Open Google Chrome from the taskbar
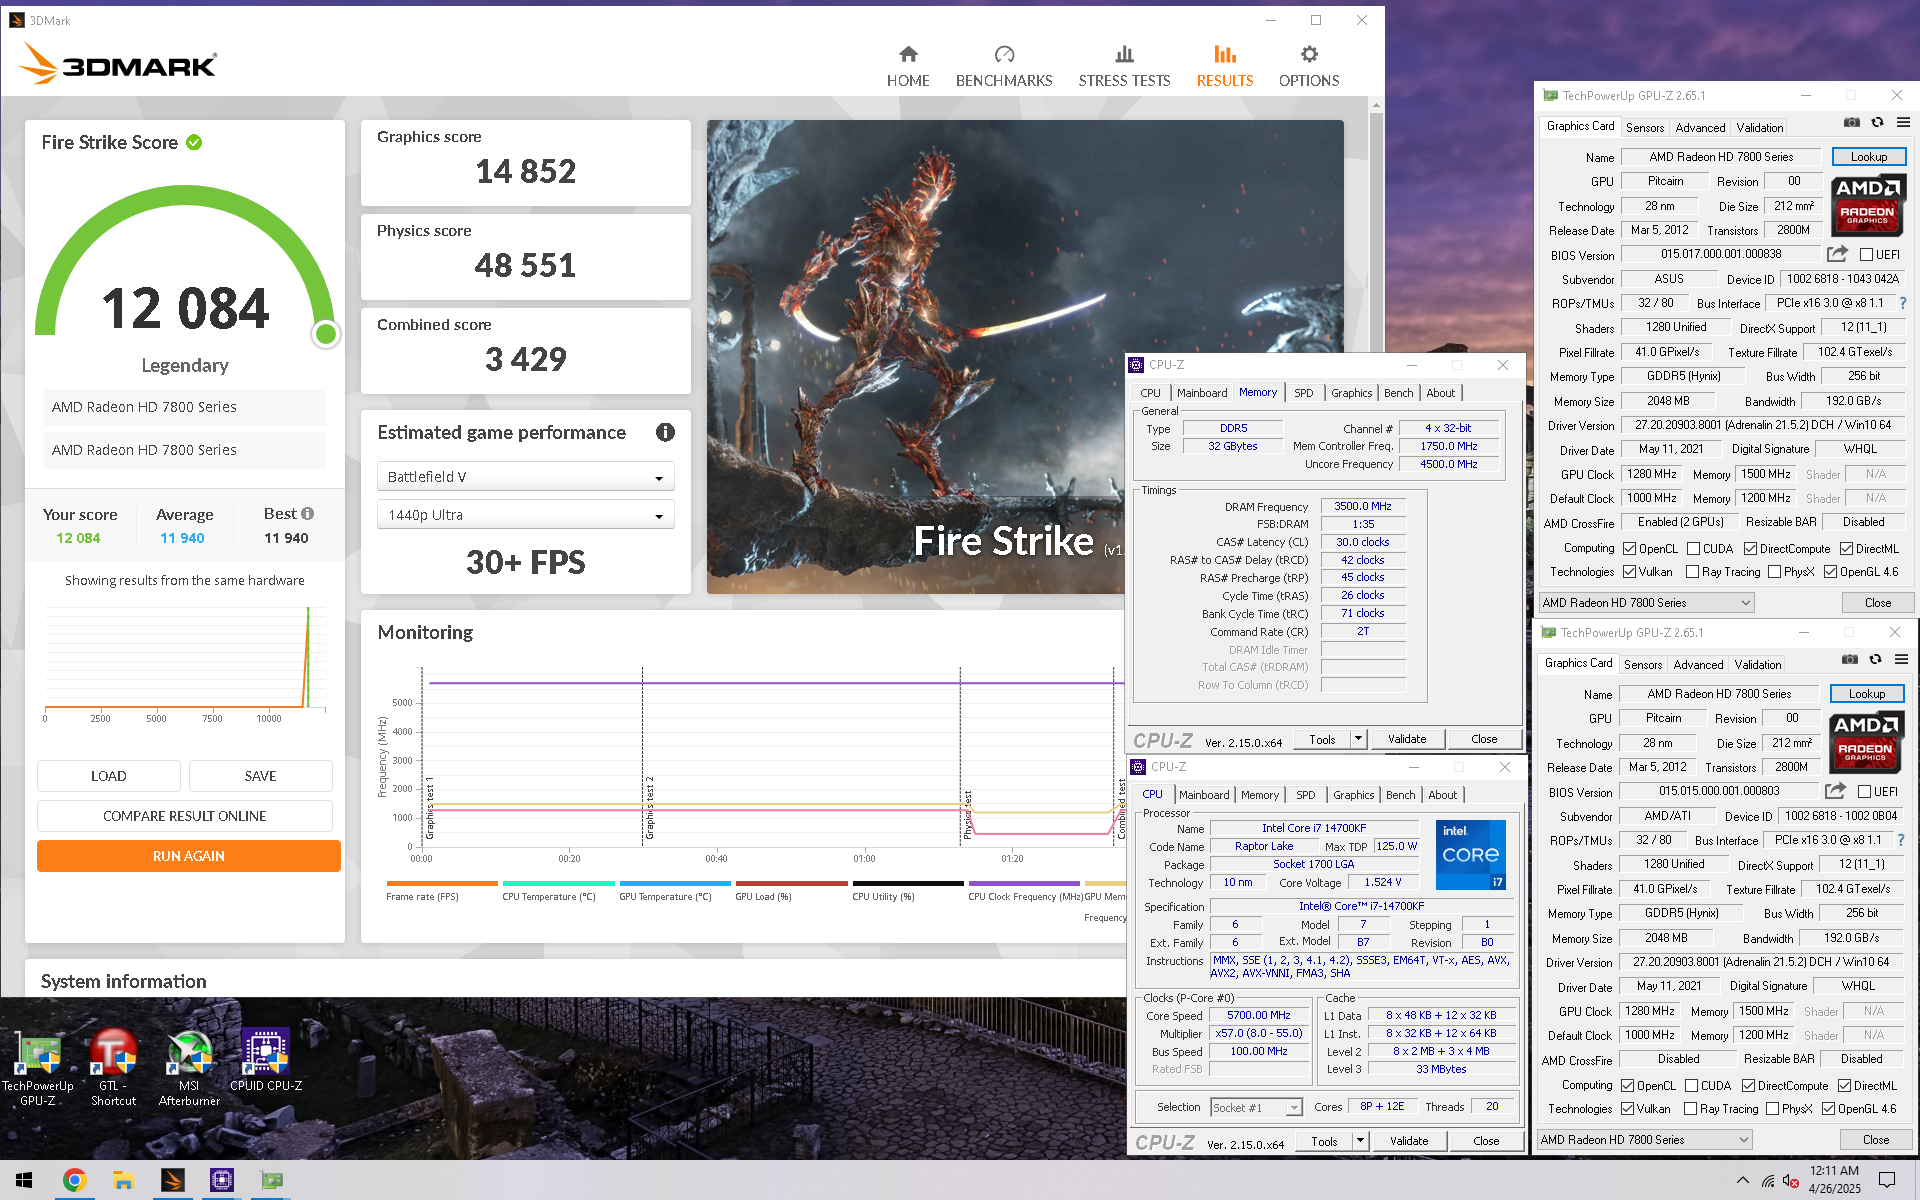 coord(74,1180)
